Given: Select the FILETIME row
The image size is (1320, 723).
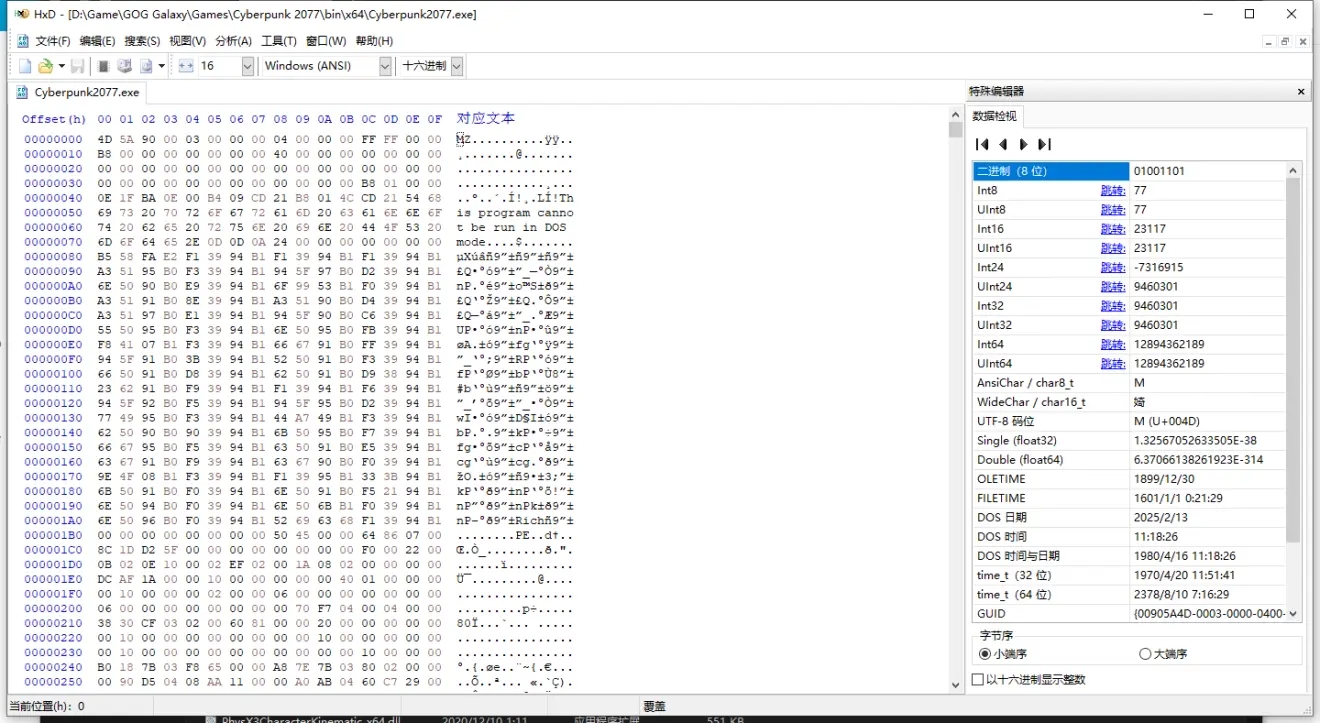Looking at the screenshot, I should (1129, 498).
